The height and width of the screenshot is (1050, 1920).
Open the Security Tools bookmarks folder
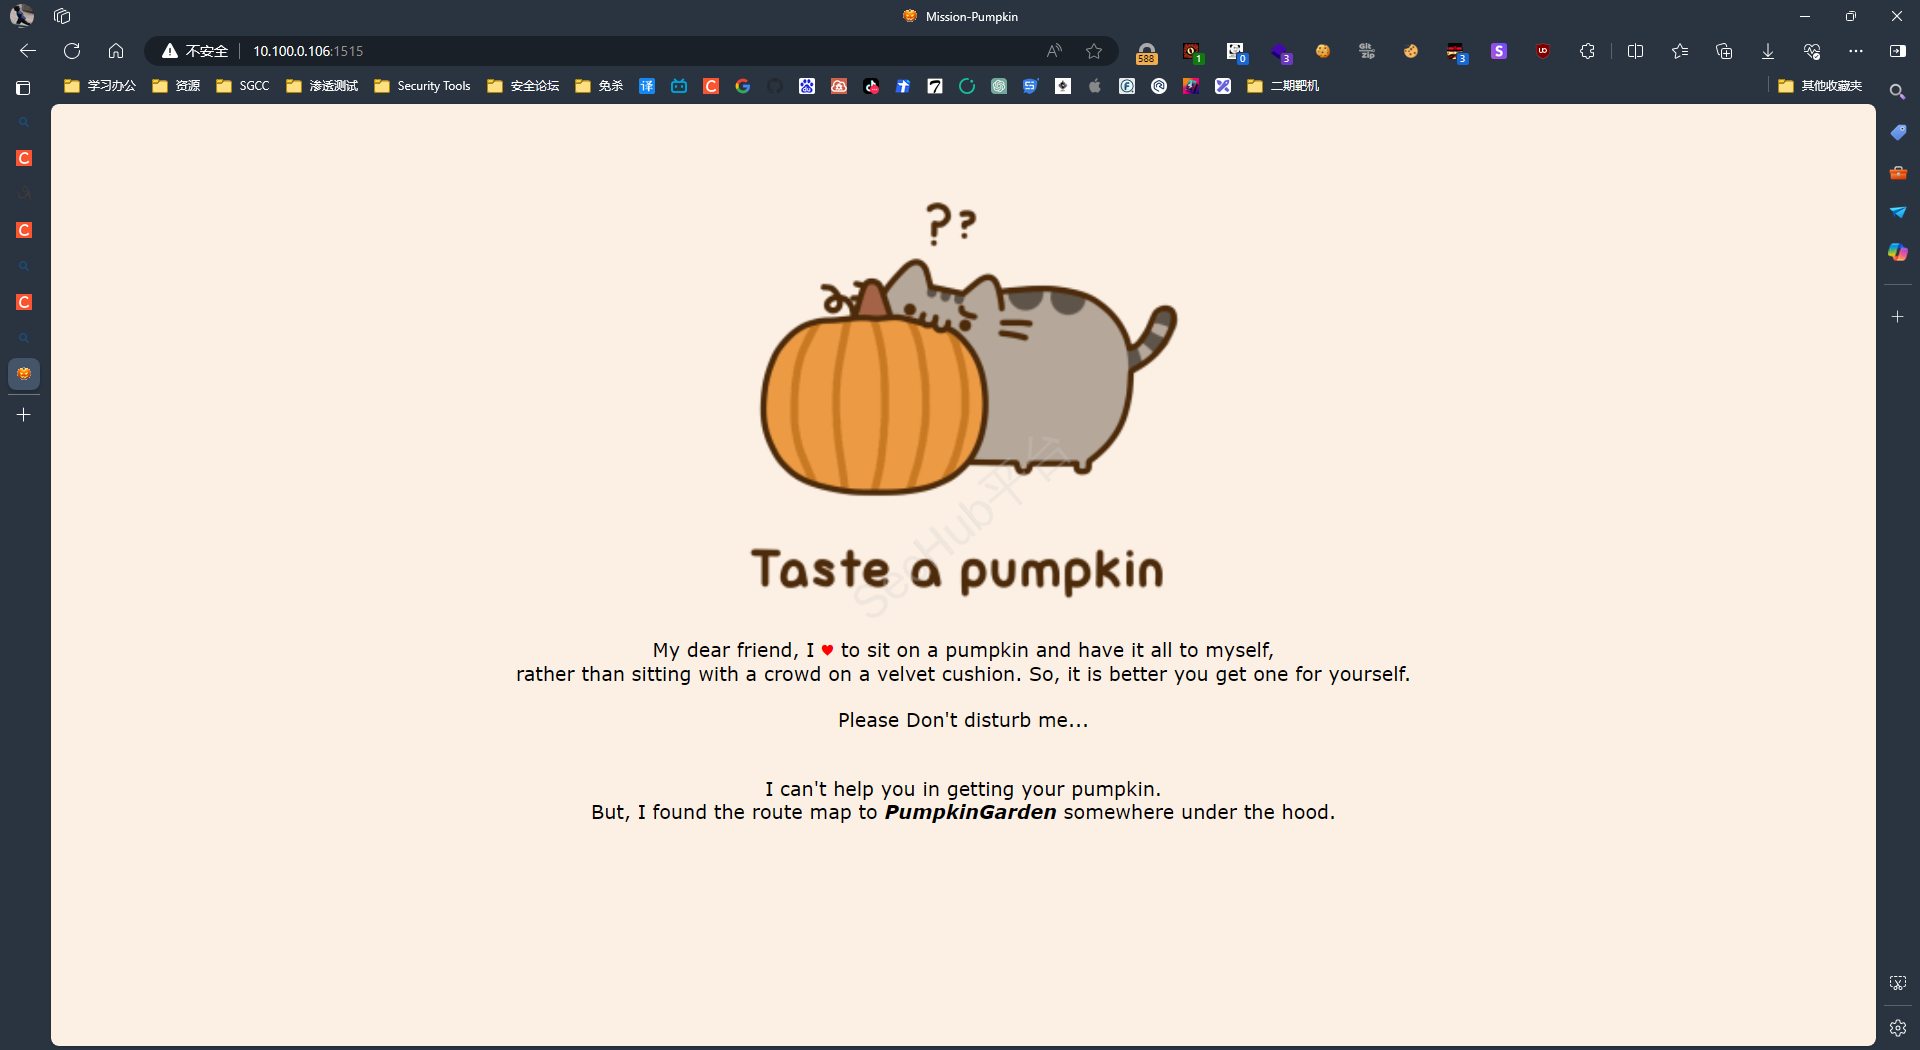point(422,86)
